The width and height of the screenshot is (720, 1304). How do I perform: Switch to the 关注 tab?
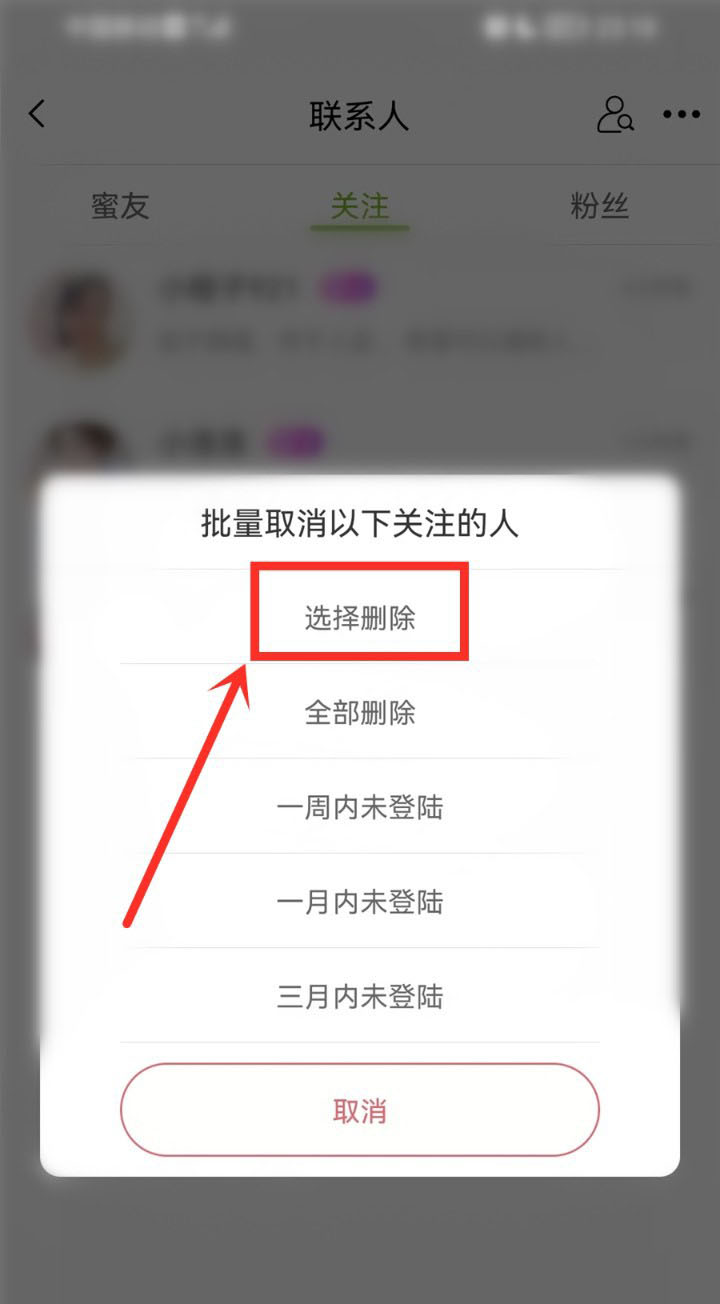pos(360,206)
